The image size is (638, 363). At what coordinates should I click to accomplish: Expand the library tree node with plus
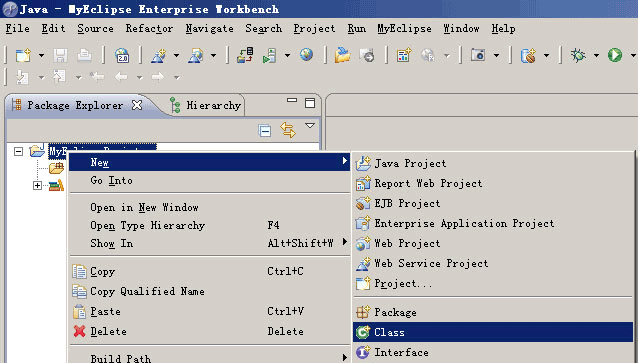37,186
